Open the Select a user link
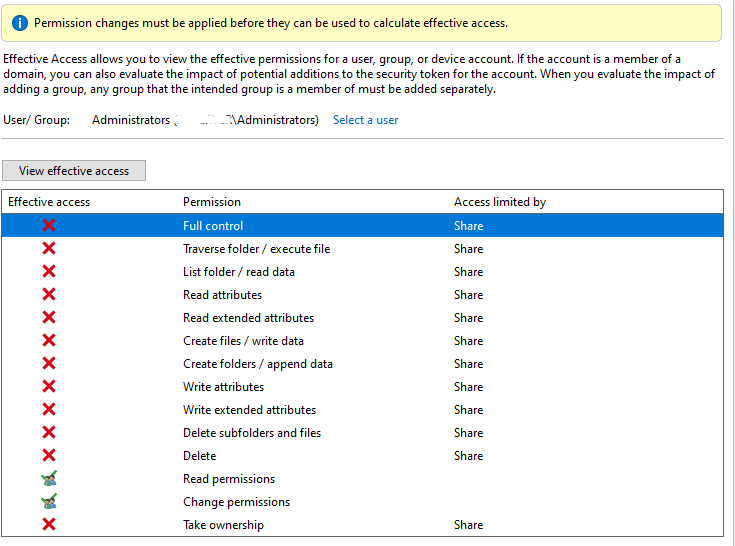 (365, 120)
